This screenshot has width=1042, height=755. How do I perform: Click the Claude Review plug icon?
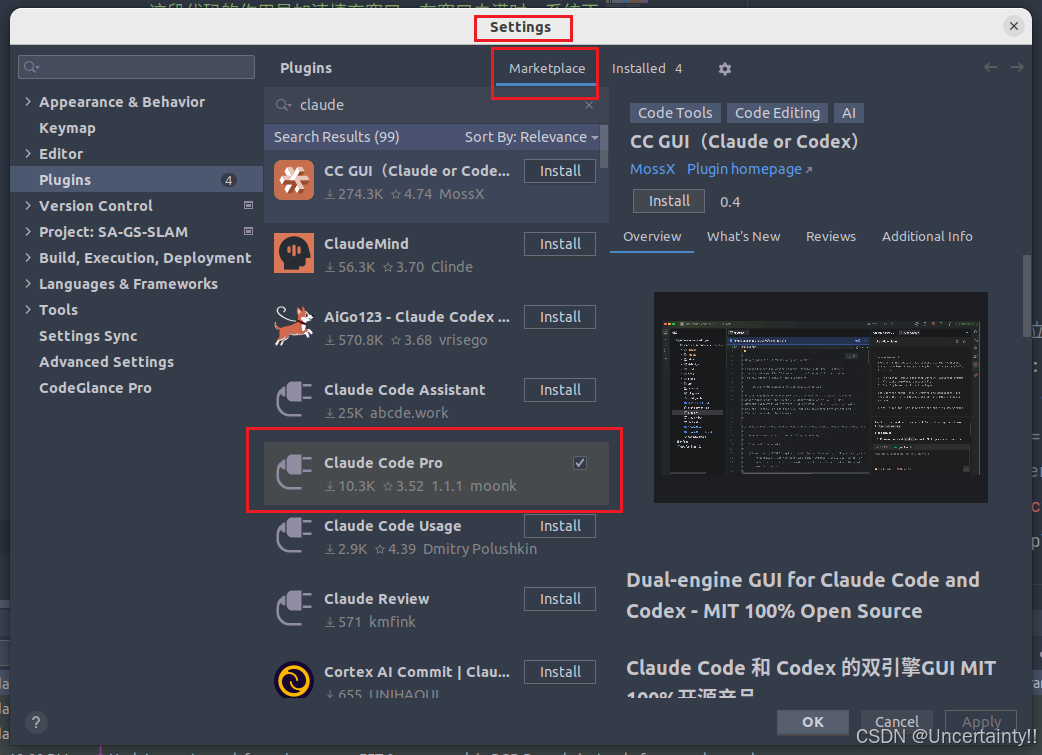click(294, 608)
